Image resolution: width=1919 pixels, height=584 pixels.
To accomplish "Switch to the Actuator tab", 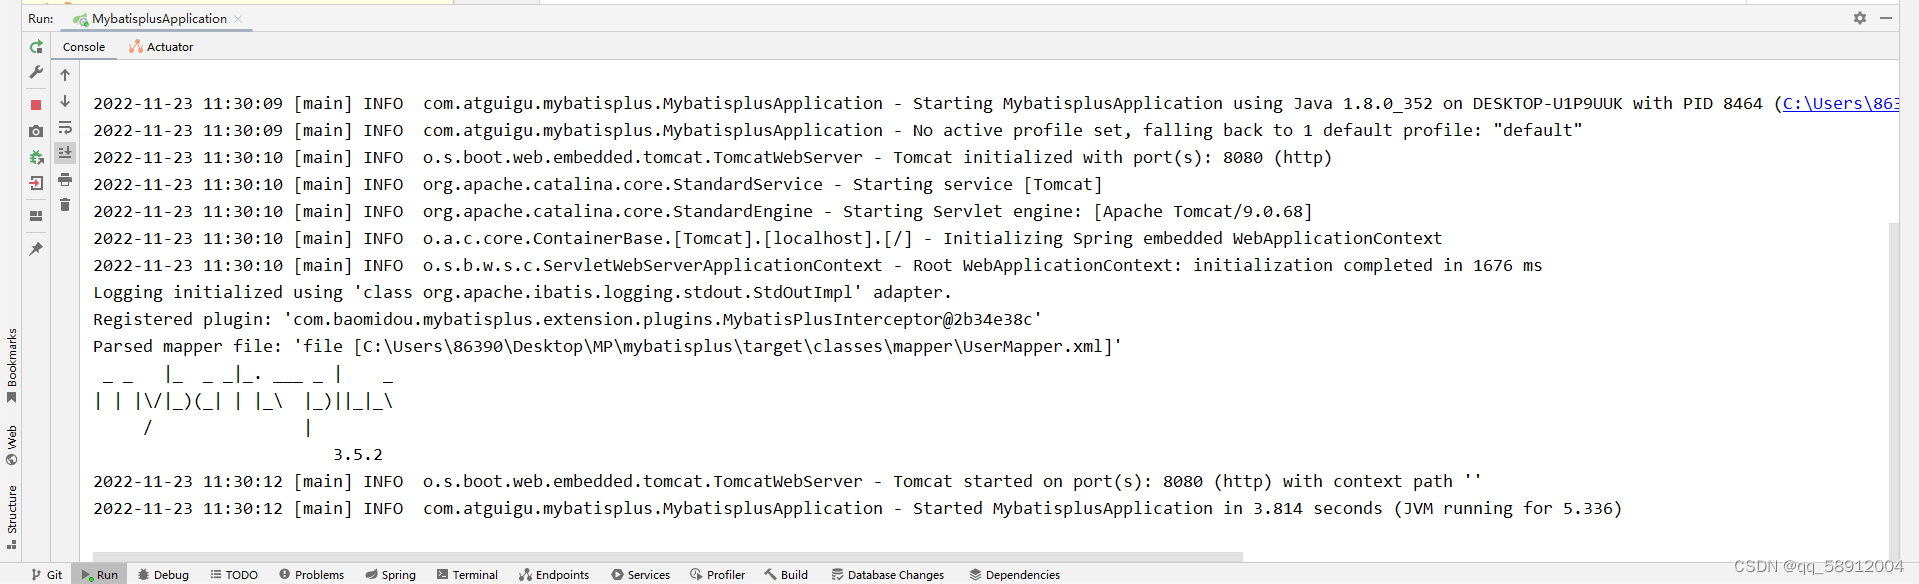I will [160, 46].
